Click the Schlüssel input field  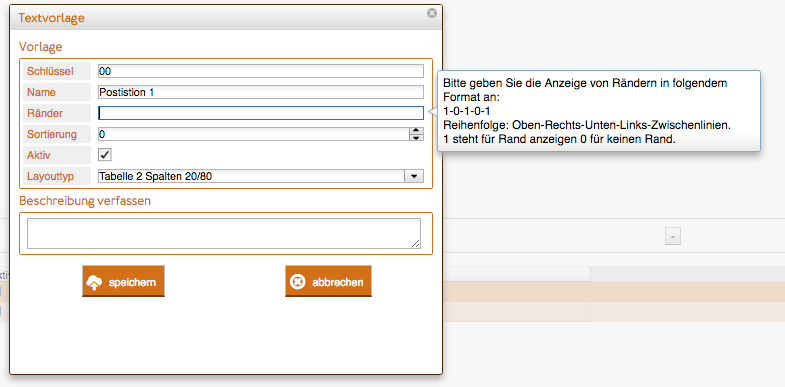[261, 72]
